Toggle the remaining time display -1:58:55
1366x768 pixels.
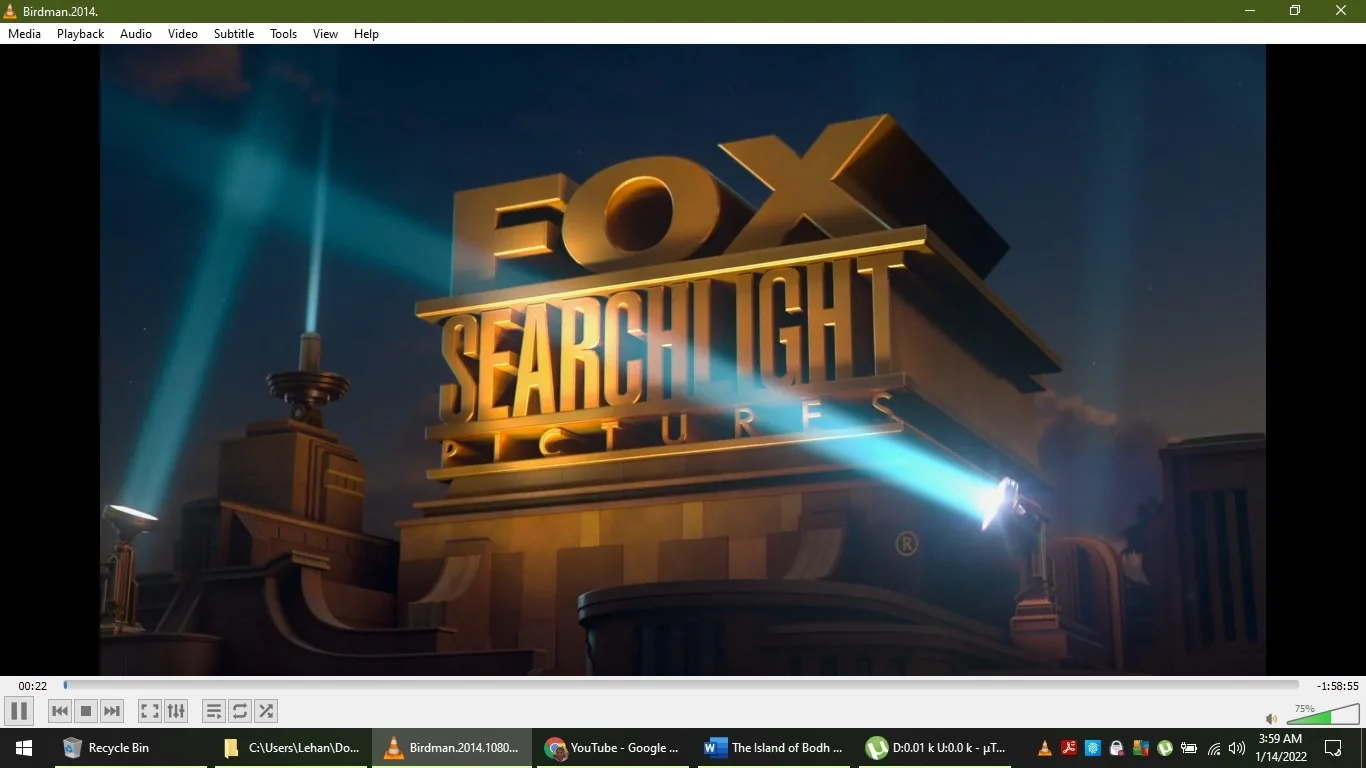click(1338, 686)
